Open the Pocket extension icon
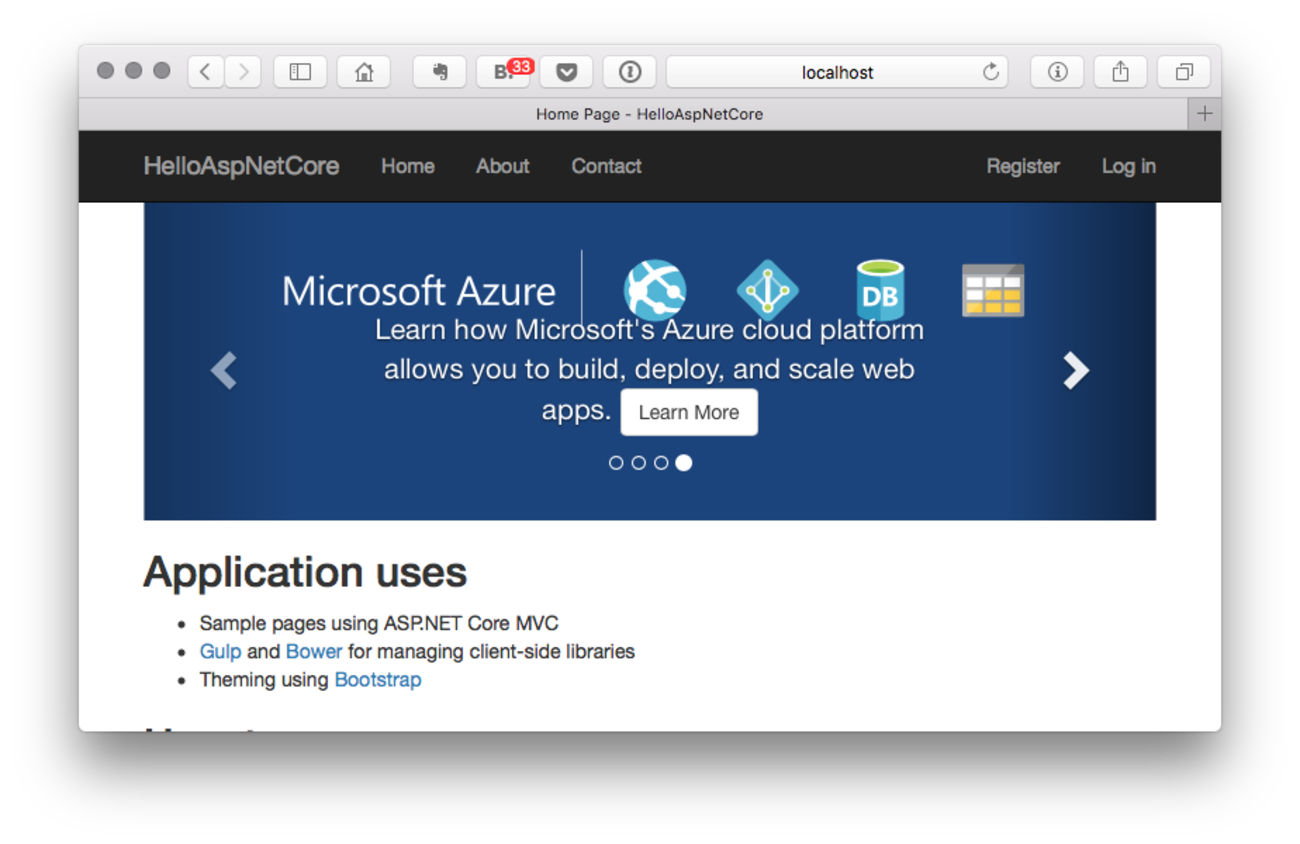Viewport: 1300px width, 844px height. pos(567,72)
